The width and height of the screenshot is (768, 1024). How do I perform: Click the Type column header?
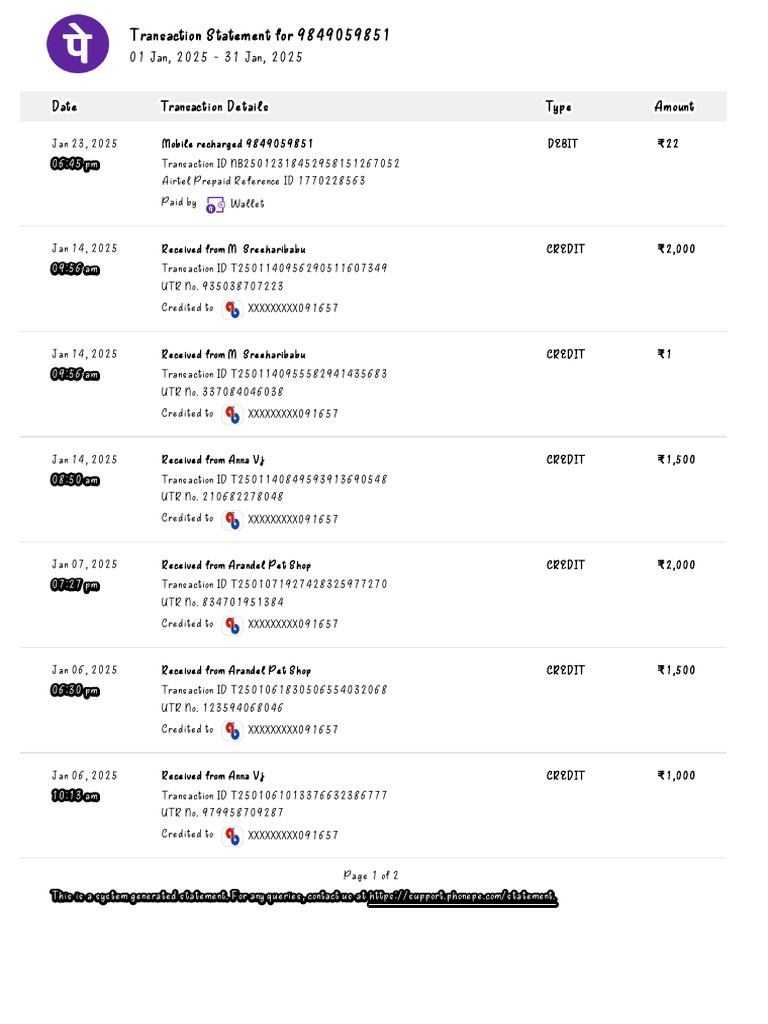558,106
